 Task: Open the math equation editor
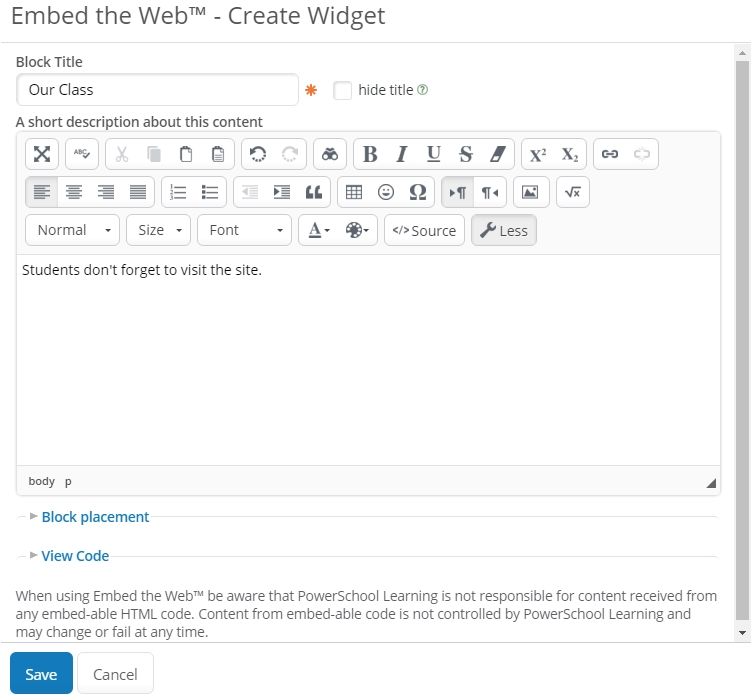(x=572, y=192)
